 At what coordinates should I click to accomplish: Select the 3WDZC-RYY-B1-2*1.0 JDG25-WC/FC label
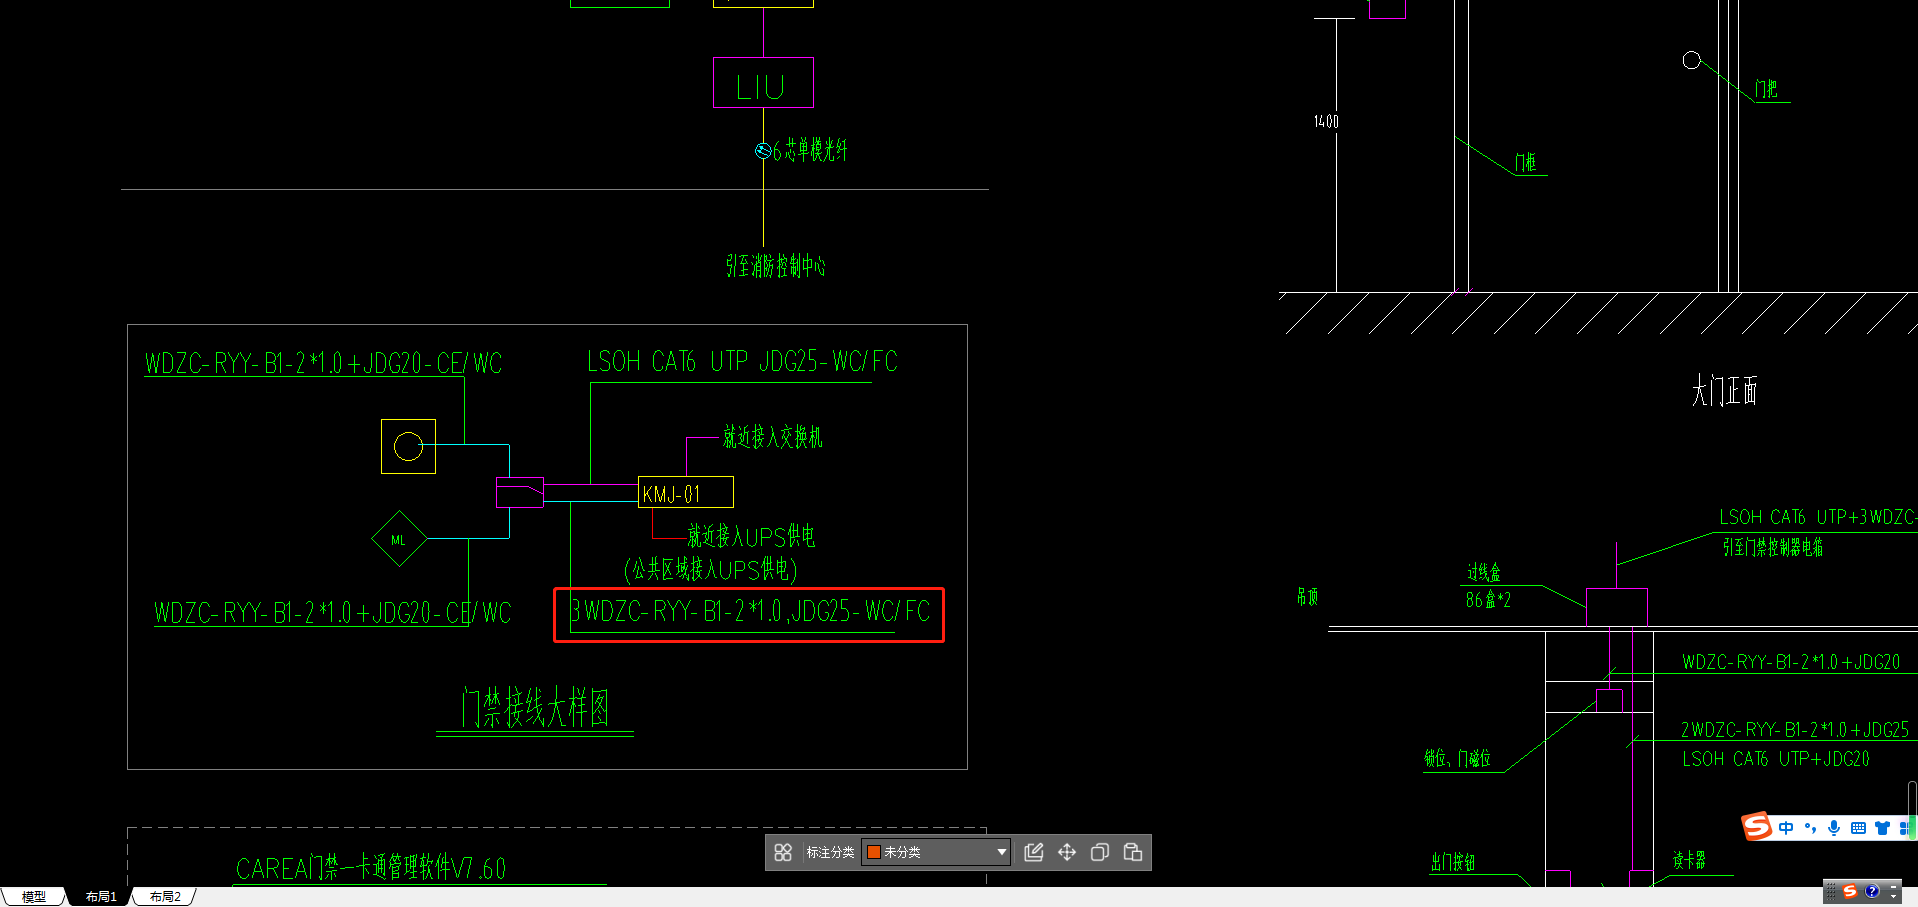(x=750, y=611)
